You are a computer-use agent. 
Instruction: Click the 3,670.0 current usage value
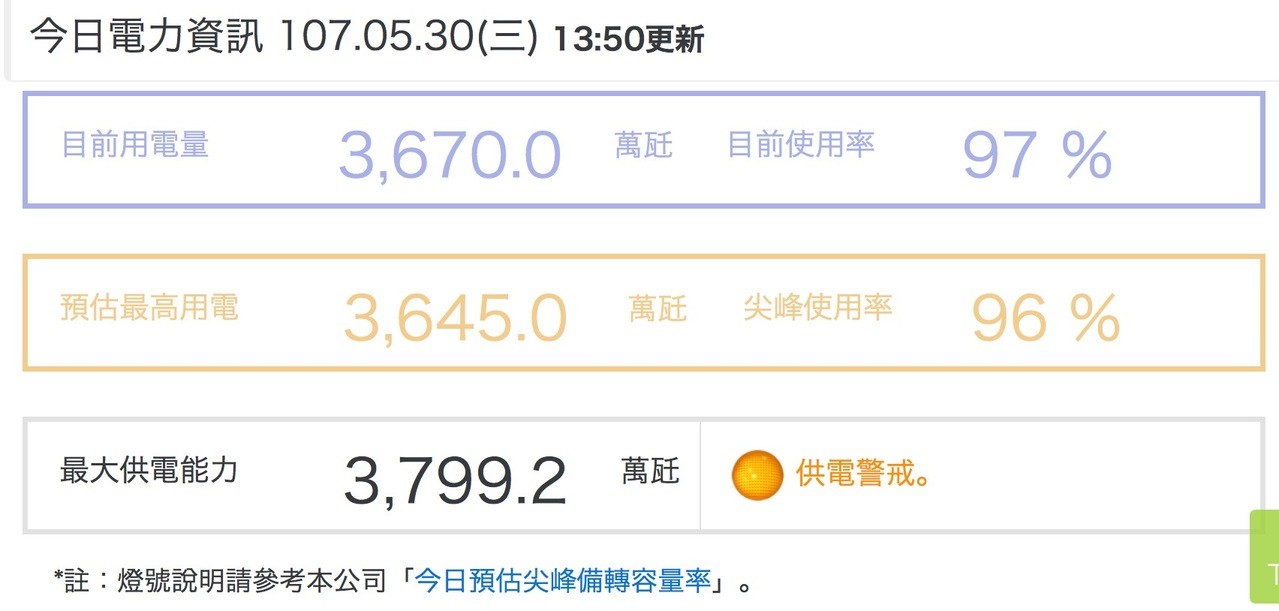450,154
